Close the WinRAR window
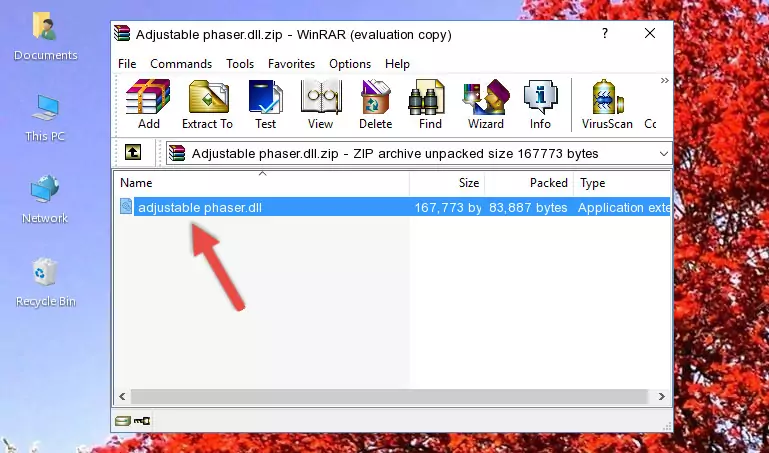Screen dimensions: 769x453 (650, 33)
